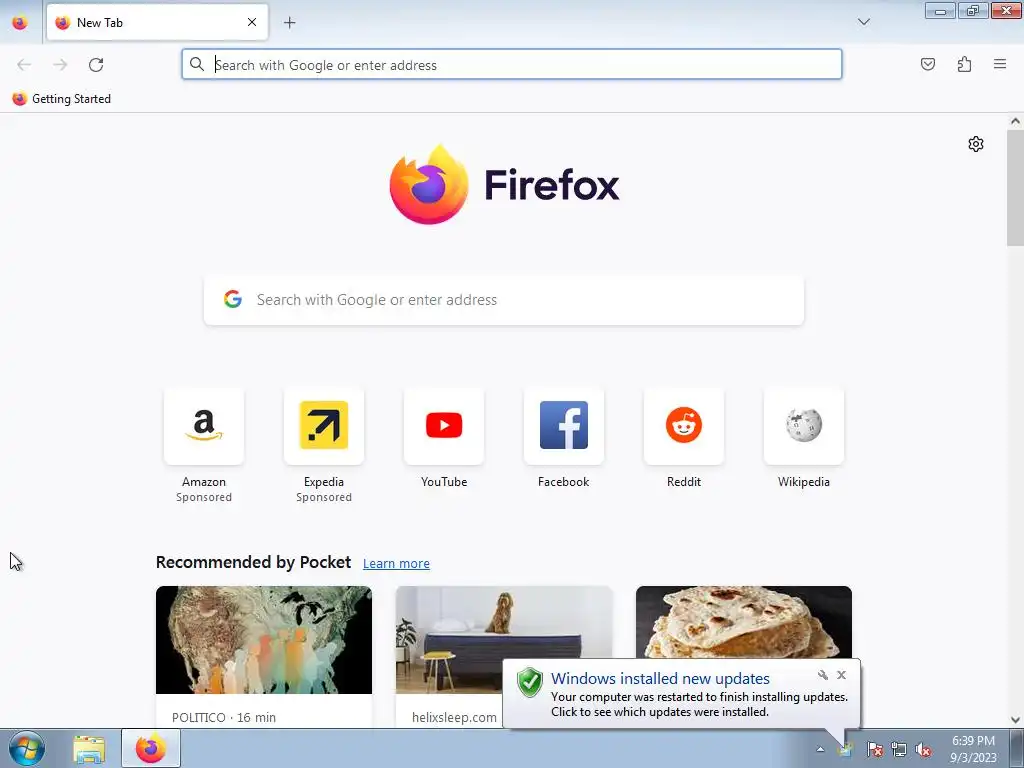
Task: Focus the URL bar search field
Action: coord(511,64)
